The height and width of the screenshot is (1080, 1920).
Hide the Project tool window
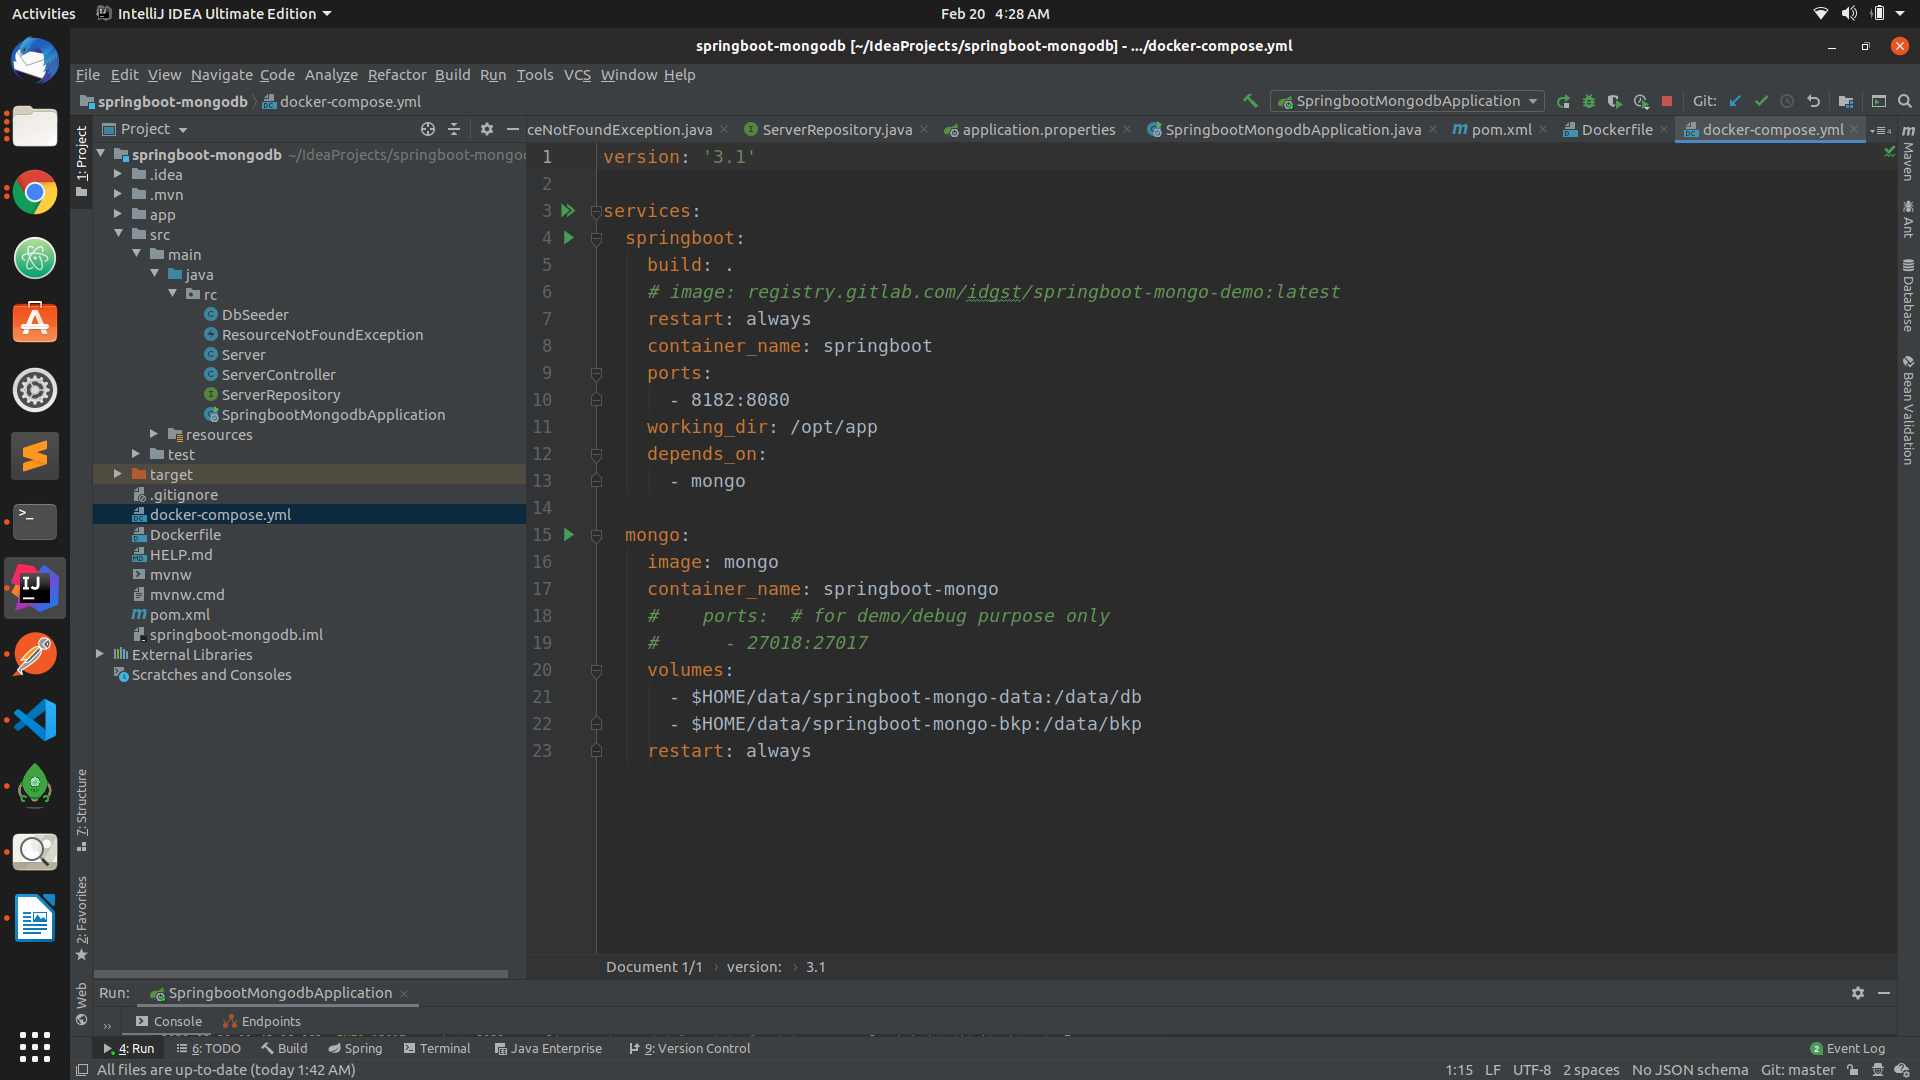[x=513, y=129]
